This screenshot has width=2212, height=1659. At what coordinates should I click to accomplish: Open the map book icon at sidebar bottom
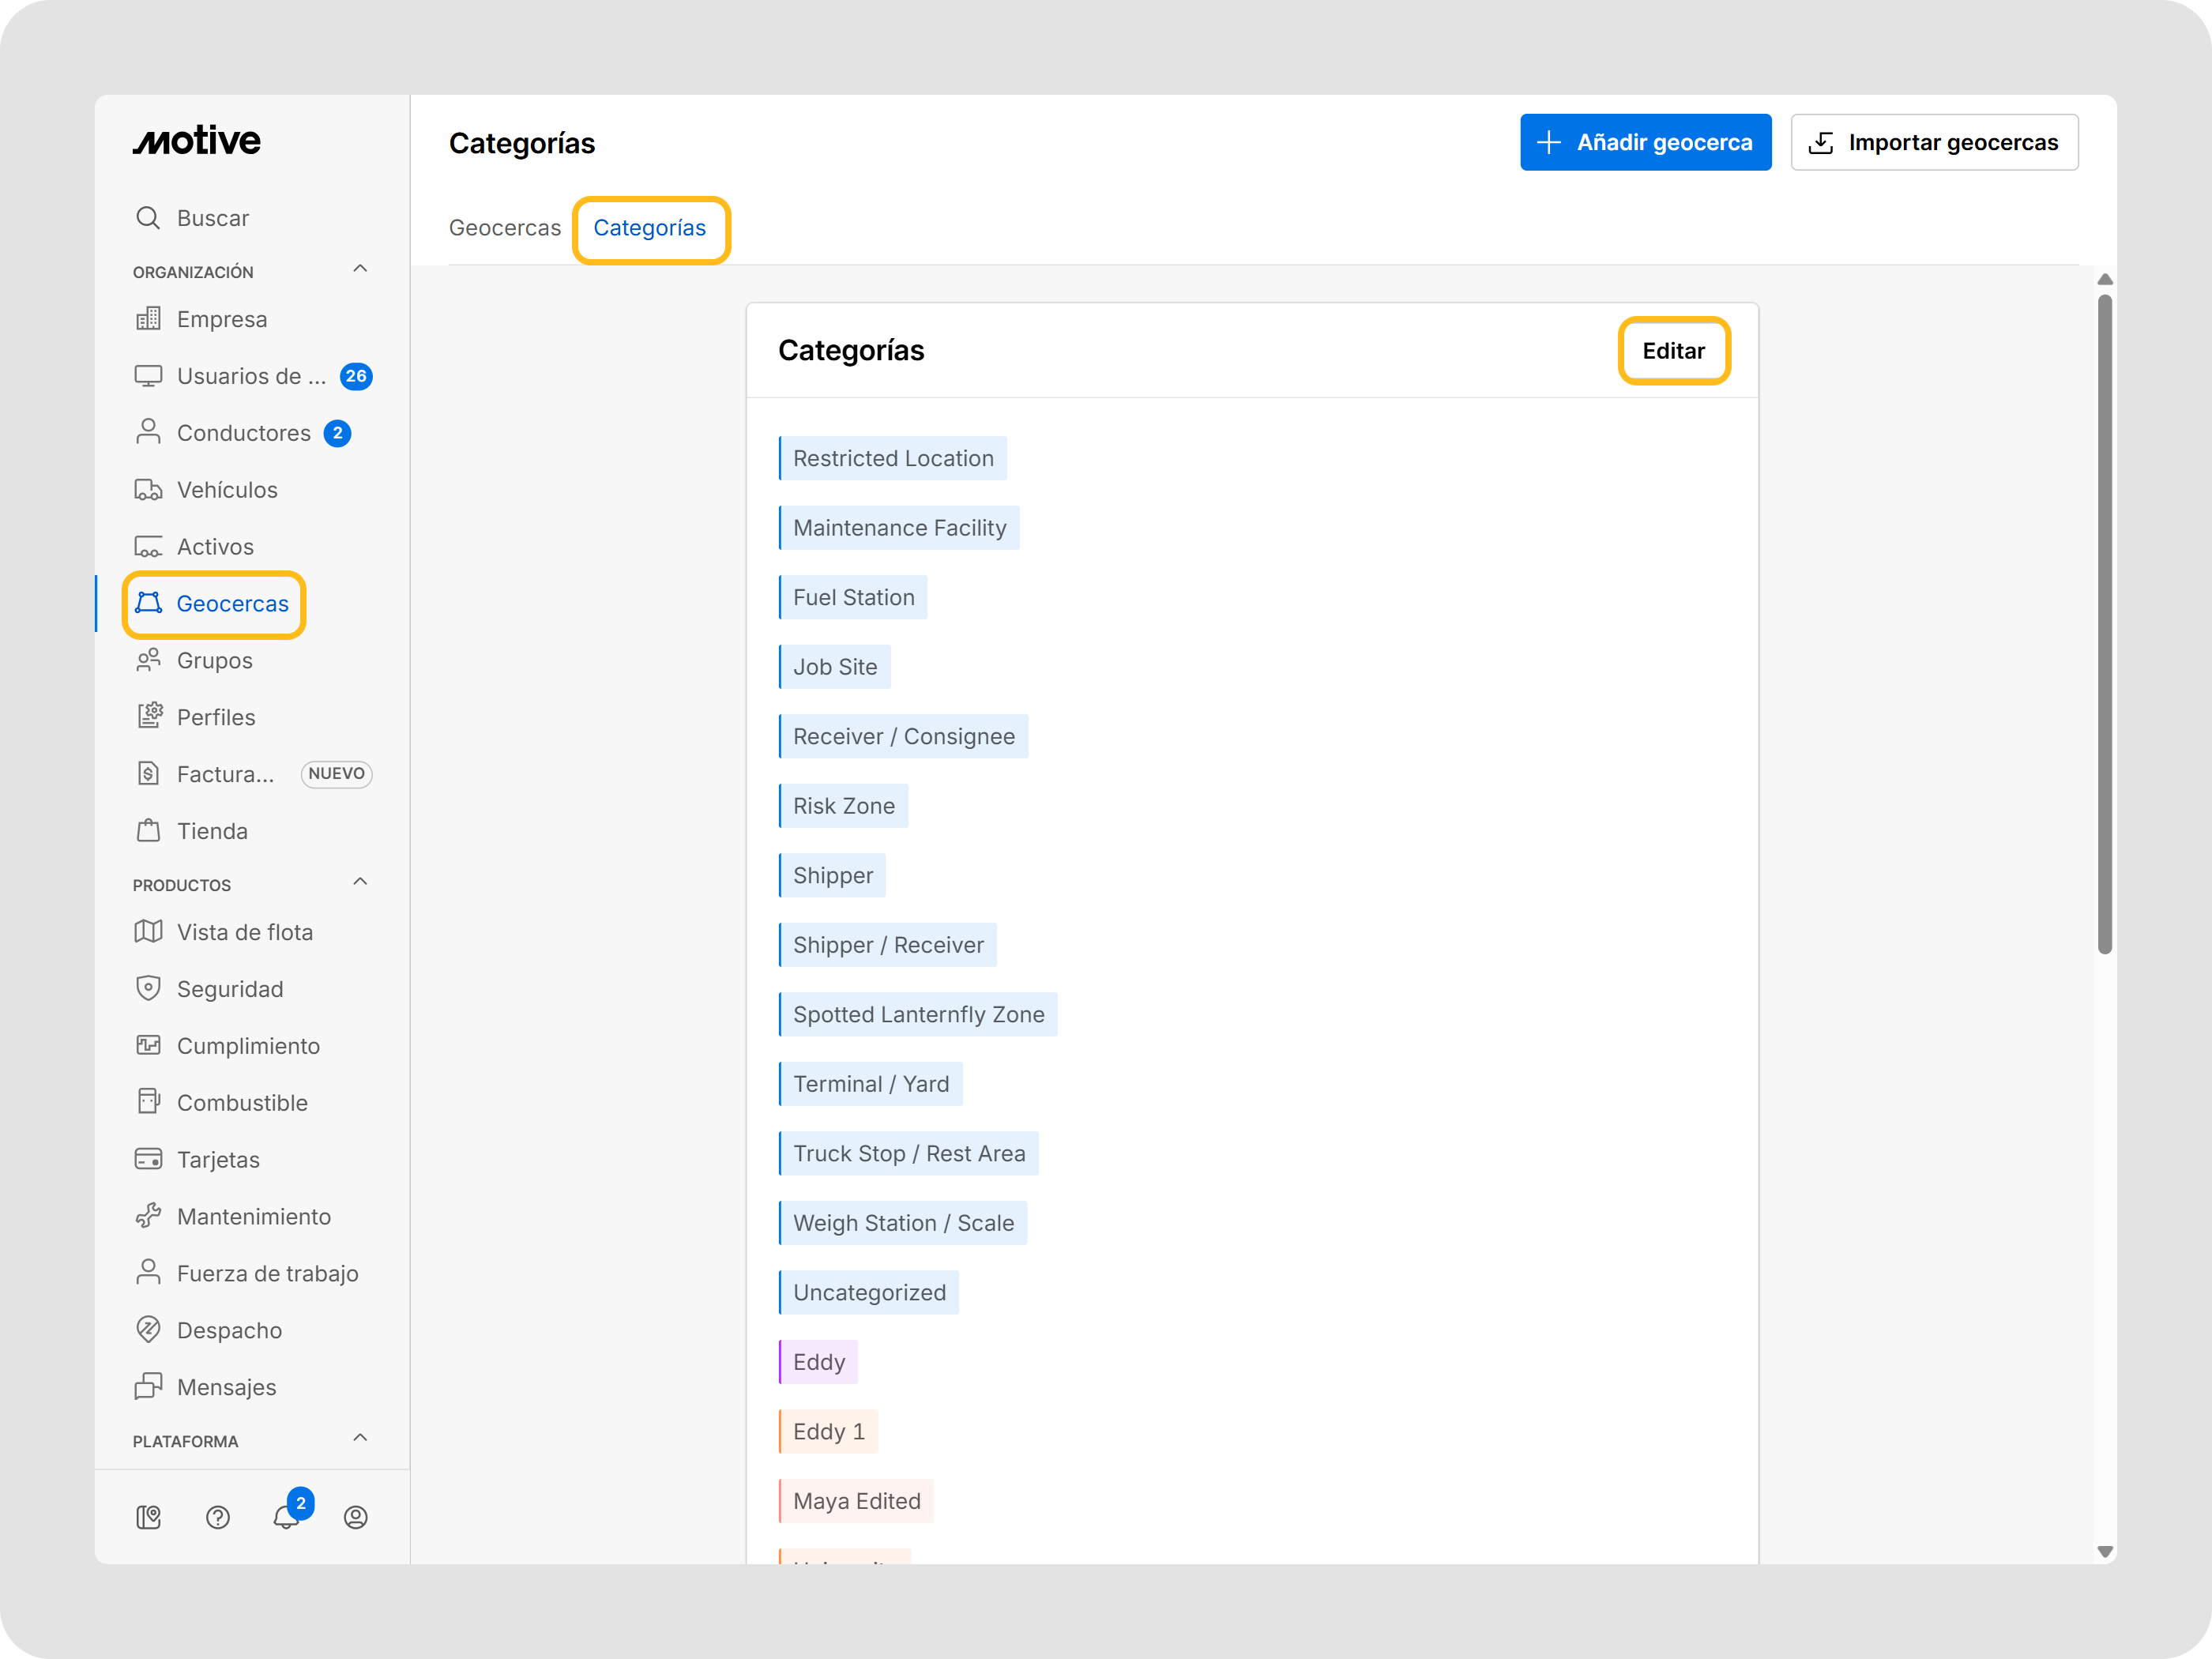point(148,1517)
